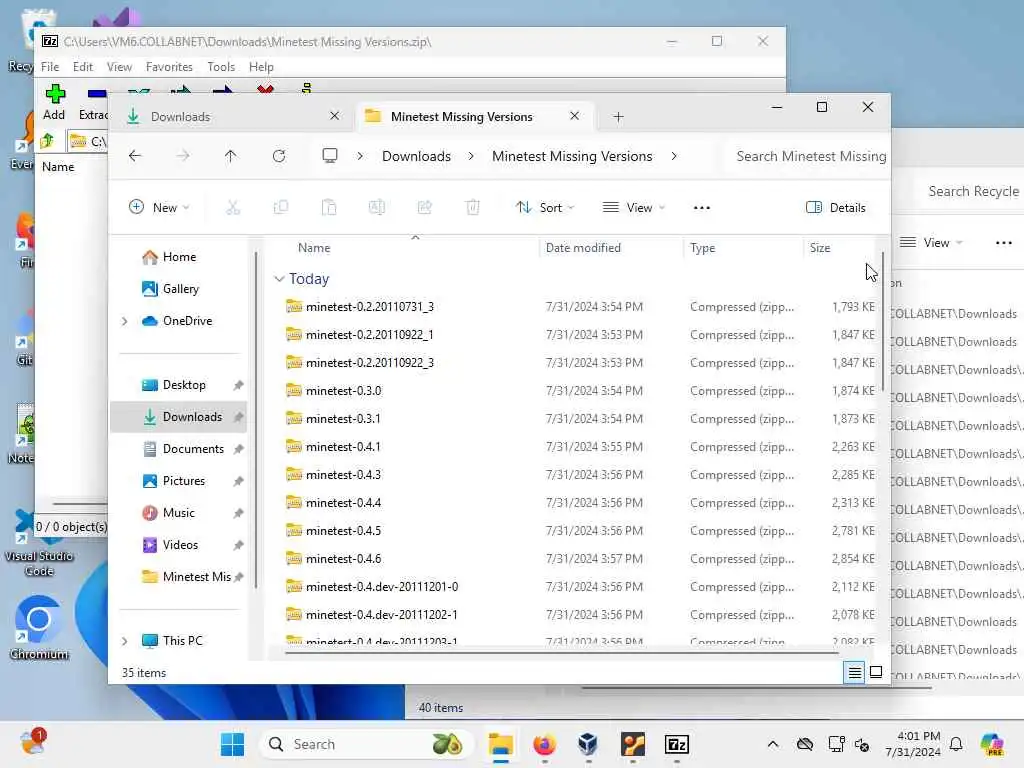This screenshot has width=1024, height=768.
Task: Click the Back arrow in File Explorer
Action: click(135, 156)
